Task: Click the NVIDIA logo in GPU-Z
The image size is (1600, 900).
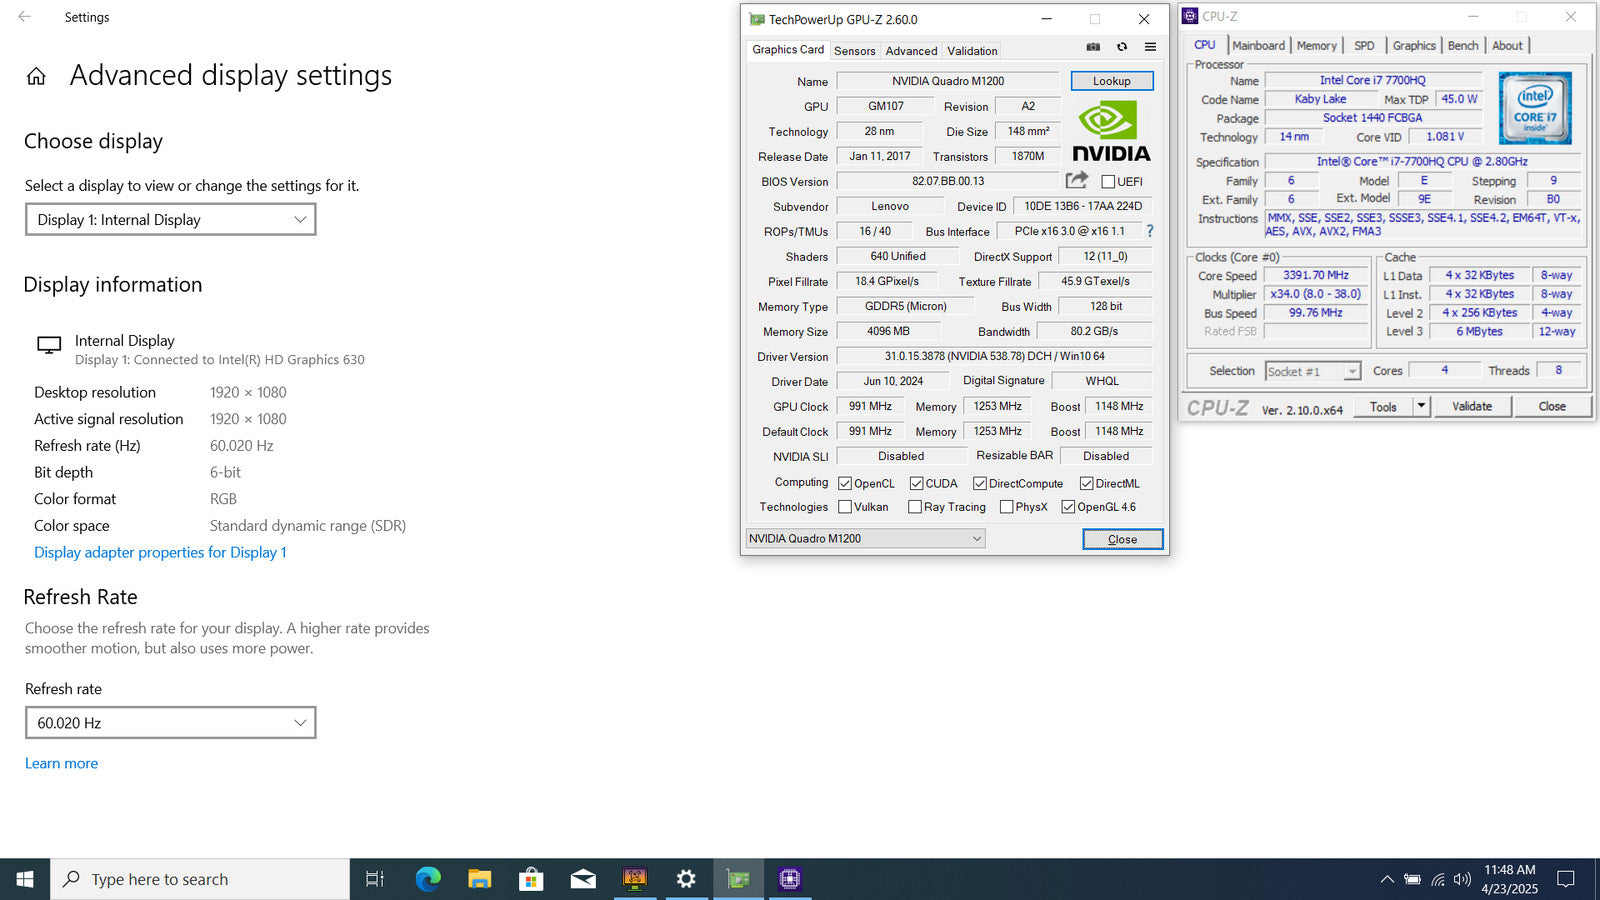Action: click(1111, 132)
